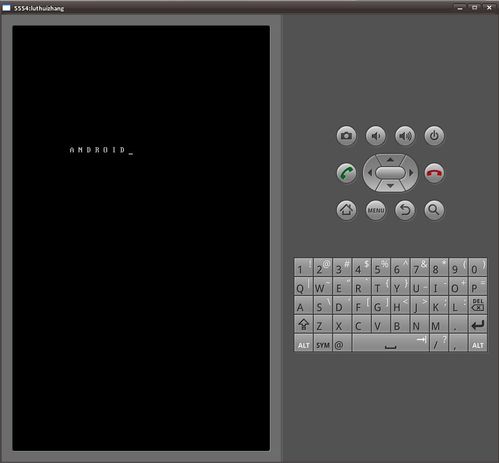Toggle the left ALT key
Image resolution: width=499 pixels, height=463 pixels.
[303, 343]
